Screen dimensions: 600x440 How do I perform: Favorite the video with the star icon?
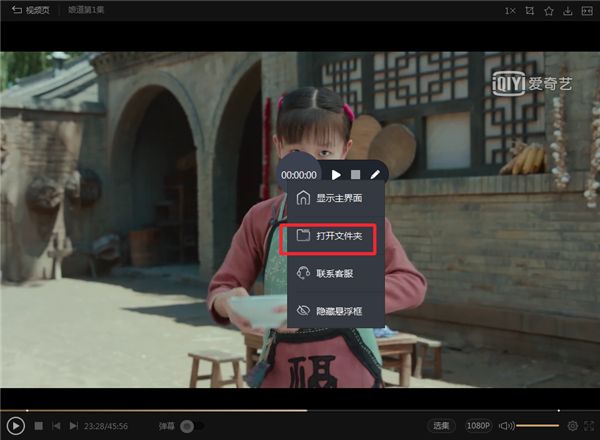click(x=549, y=11)
